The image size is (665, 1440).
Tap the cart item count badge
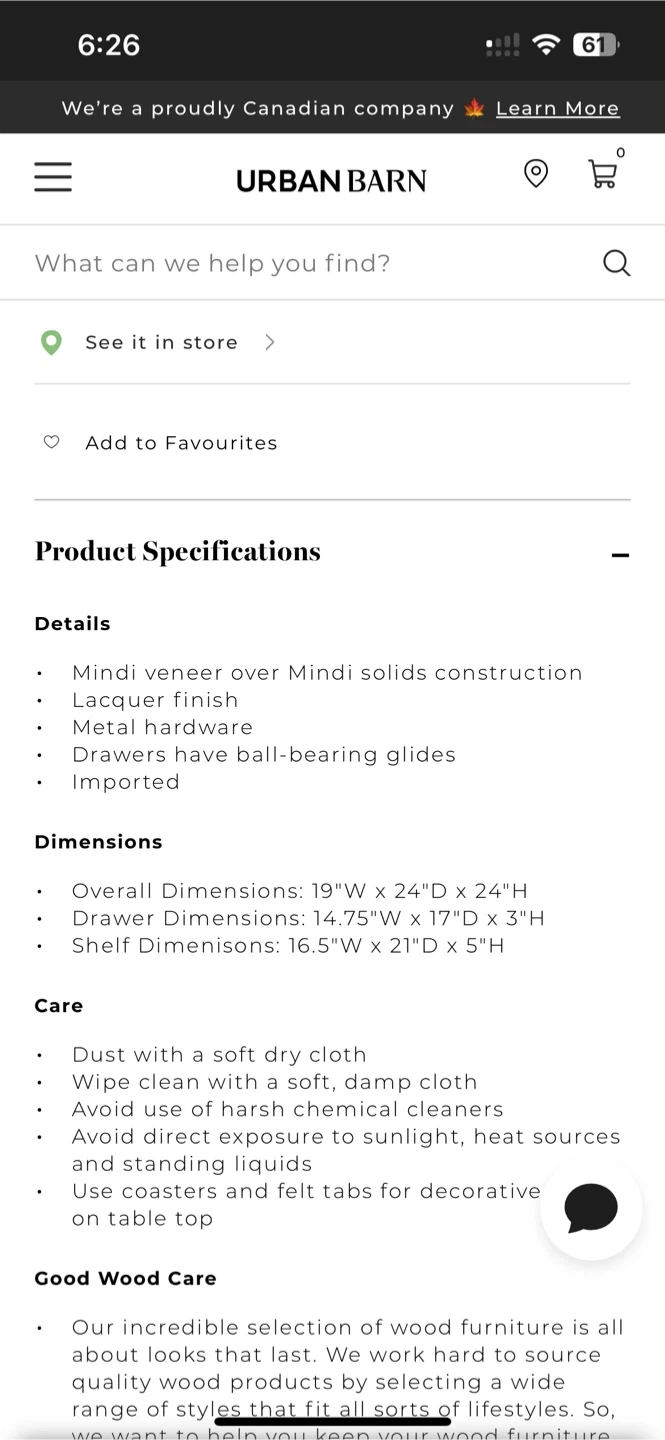click(x=621, y=153)
